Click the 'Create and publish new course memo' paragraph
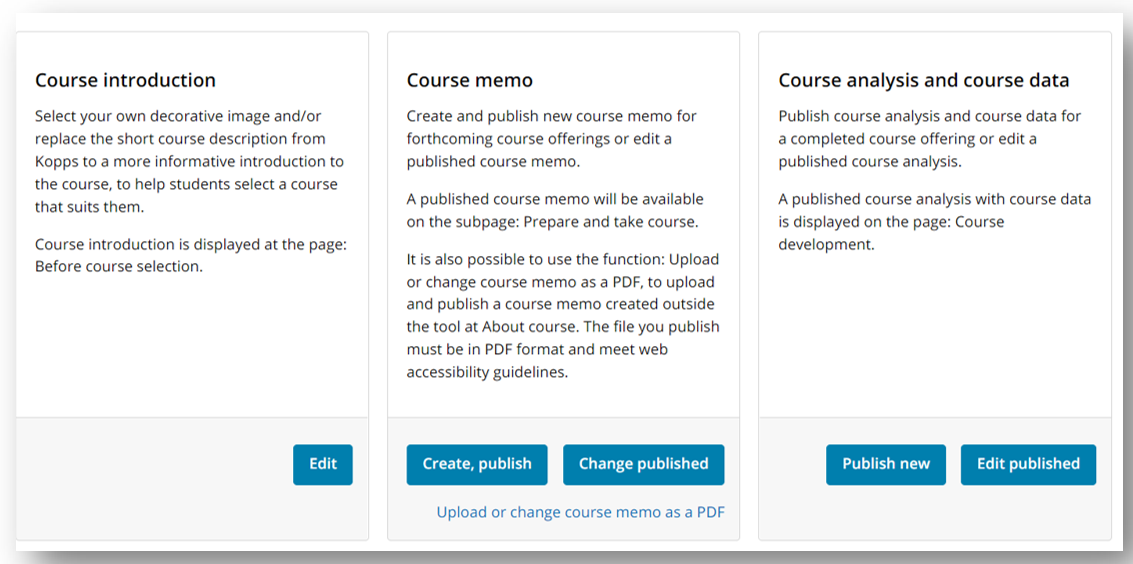1133x564 pixels. pos(551,138)
